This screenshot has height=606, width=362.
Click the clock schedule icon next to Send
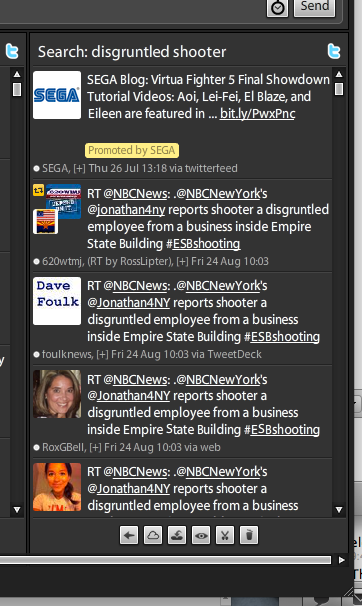(x=277, y=7)
